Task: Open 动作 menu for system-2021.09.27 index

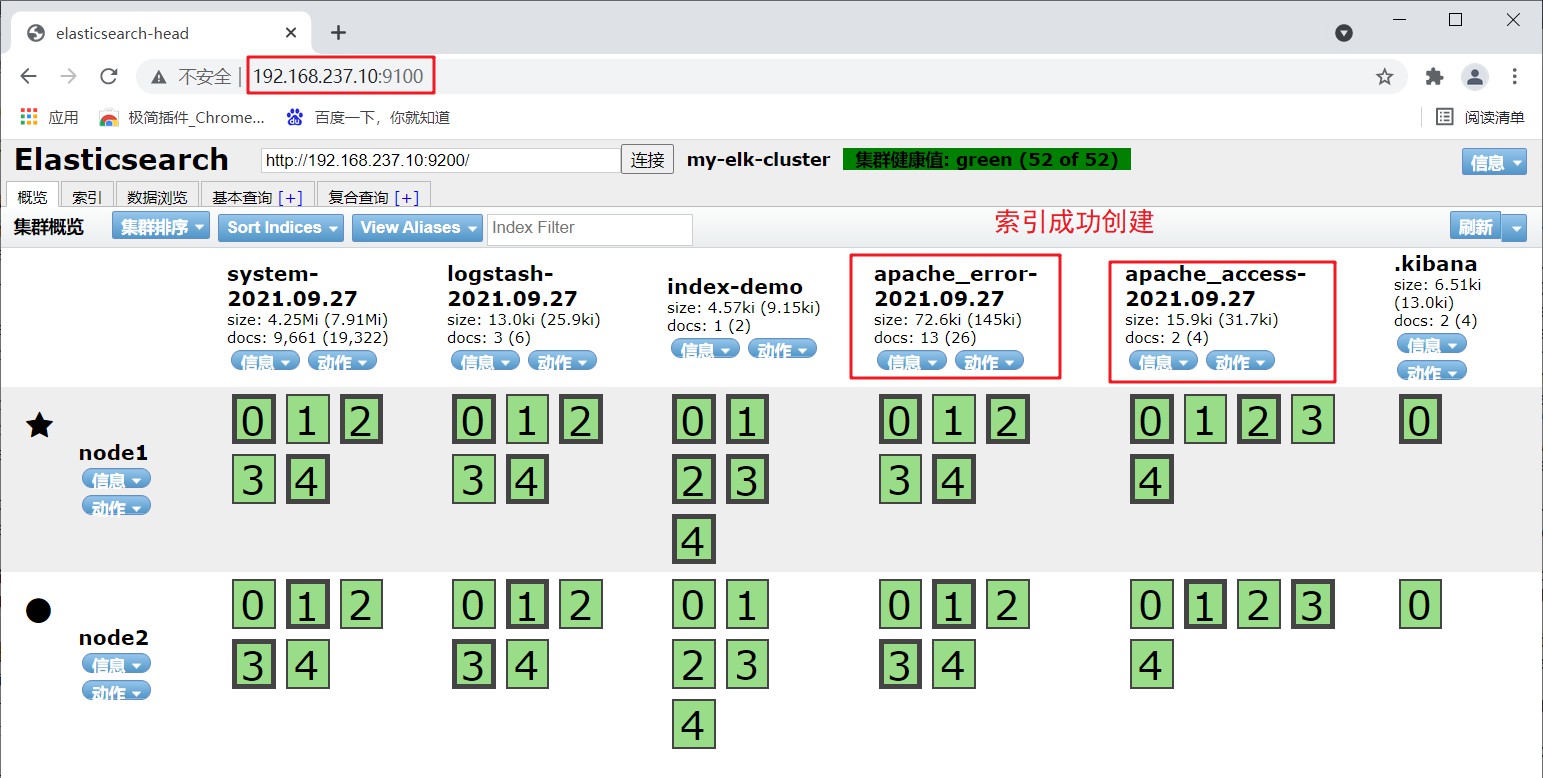Action: point(342,361)
